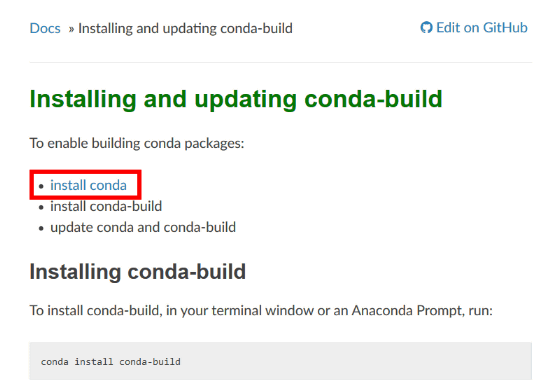Click the bullet dot before install conda
The height and width of the screenshot is (391, 560).
(41, 186)
